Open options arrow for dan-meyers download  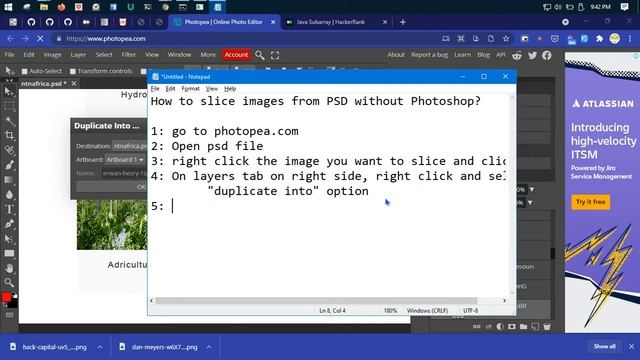click(x=209, y=347)
